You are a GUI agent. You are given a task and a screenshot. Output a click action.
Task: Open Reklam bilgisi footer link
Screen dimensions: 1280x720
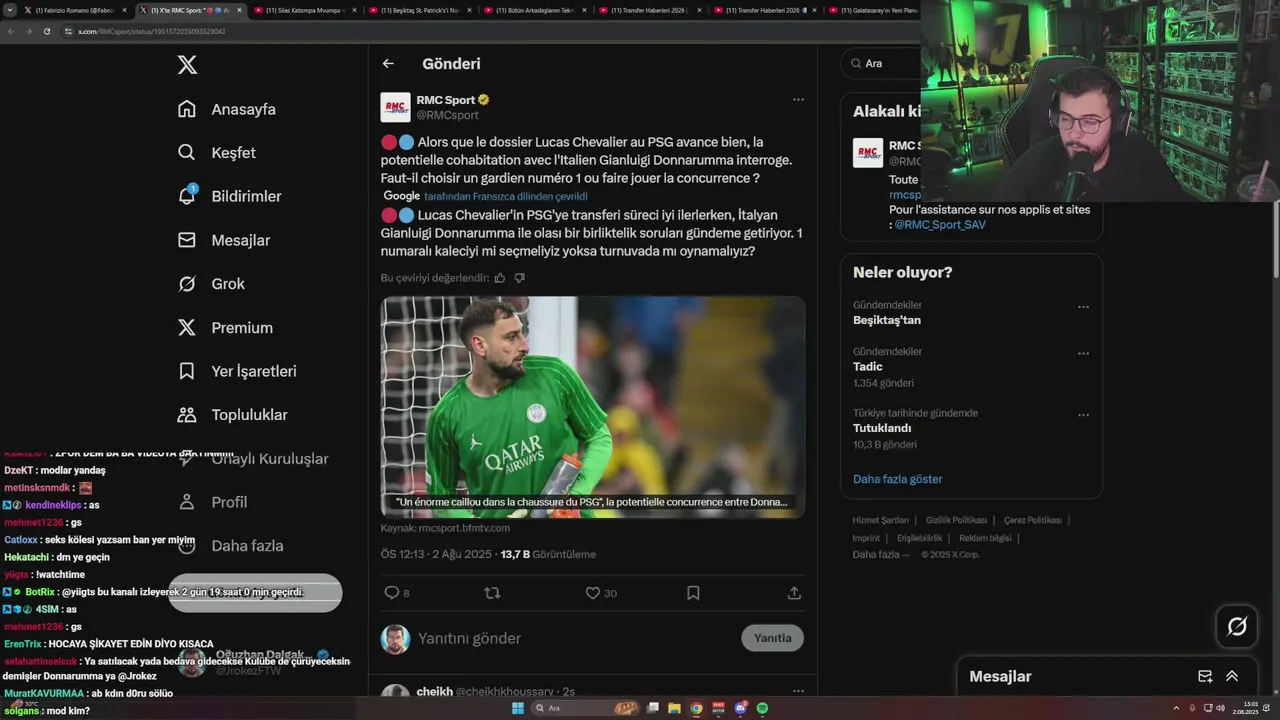point(985,538)
